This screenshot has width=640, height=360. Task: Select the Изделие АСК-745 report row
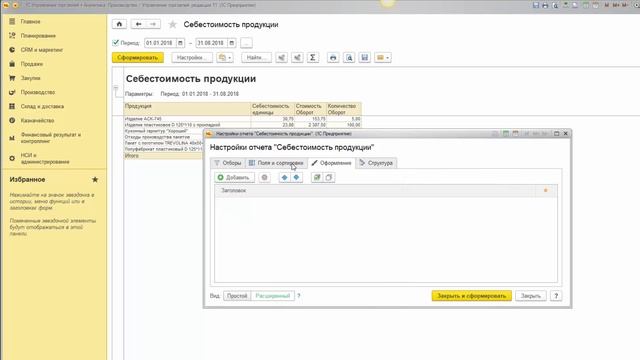tap(242, 119)
